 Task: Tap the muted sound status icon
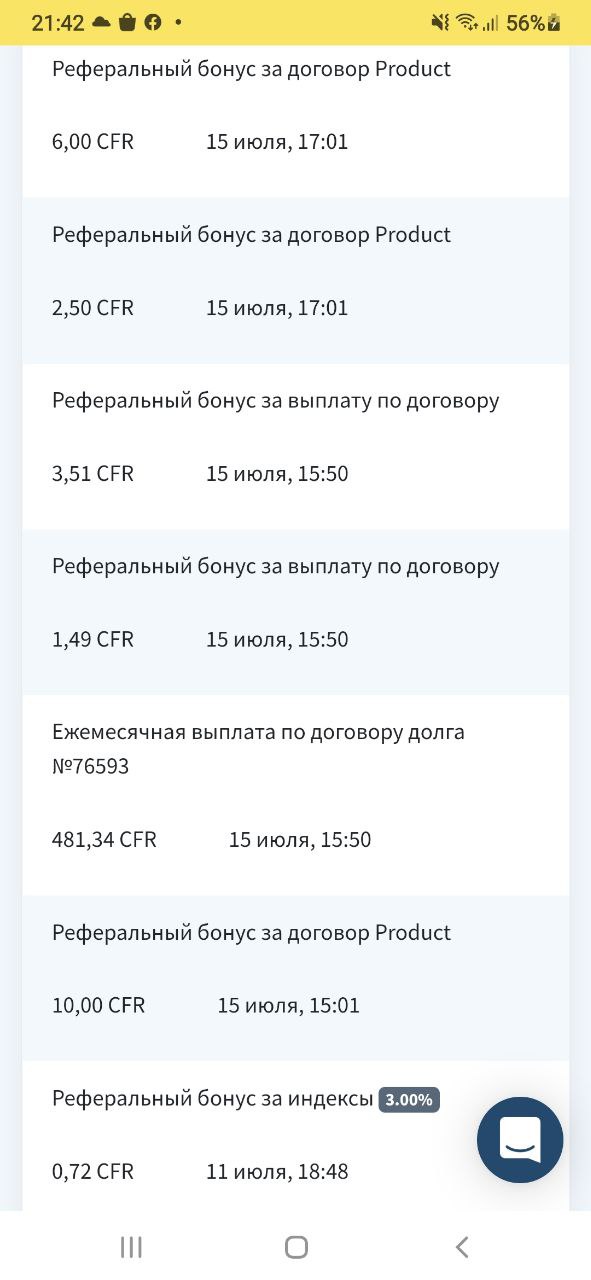coord(440,22)
